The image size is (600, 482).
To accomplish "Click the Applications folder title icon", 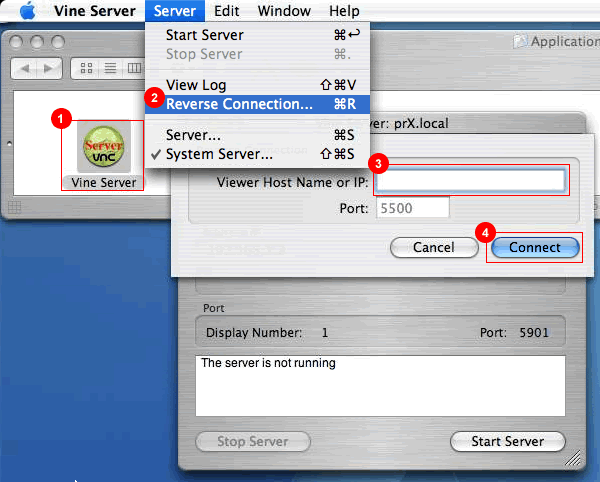I will point(520,41).
